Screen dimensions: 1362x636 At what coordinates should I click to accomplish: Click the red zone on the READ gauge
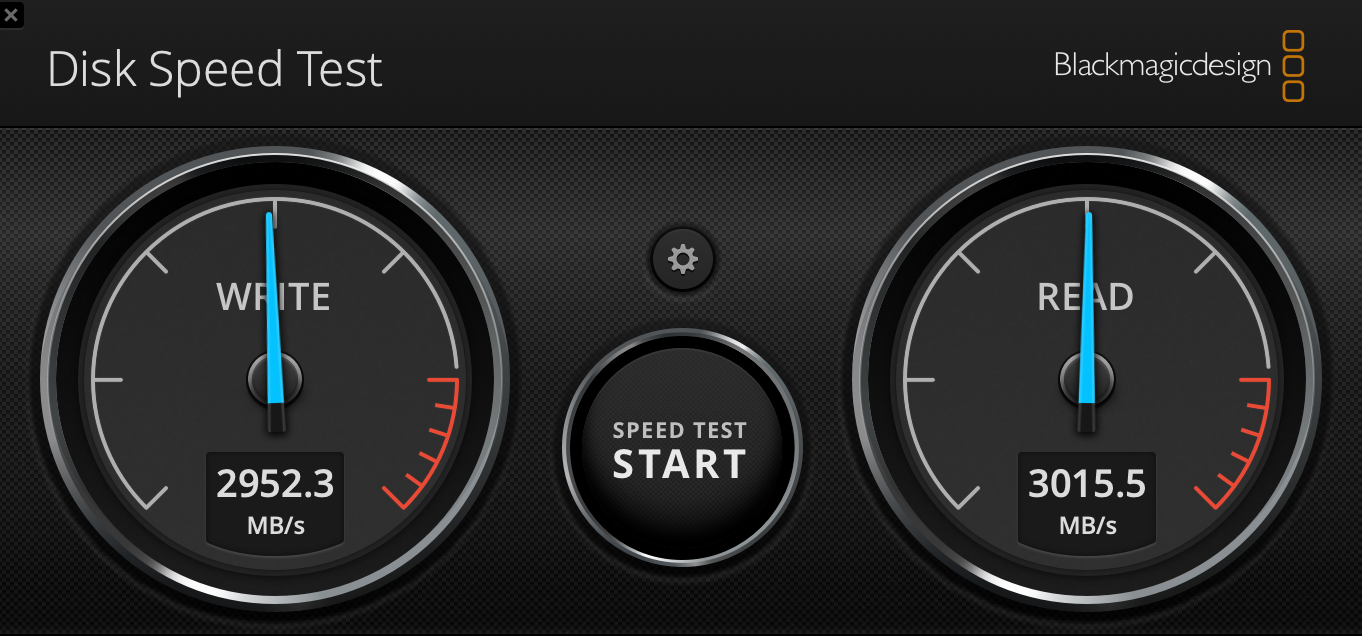(x=1244, y=440)
